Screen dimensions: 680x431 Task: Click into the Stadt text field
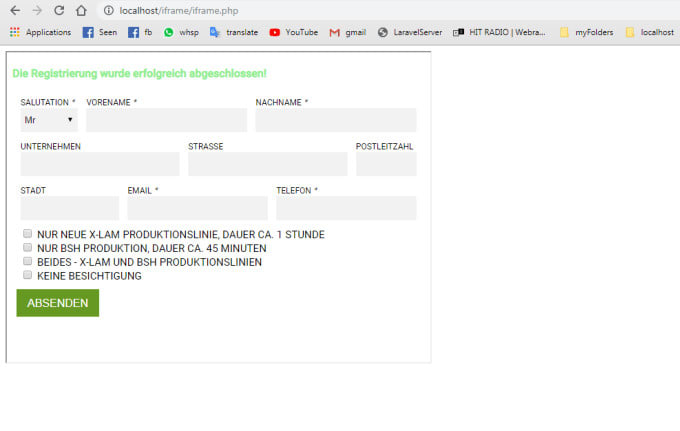pyautogui.click(x=69, y=208)
